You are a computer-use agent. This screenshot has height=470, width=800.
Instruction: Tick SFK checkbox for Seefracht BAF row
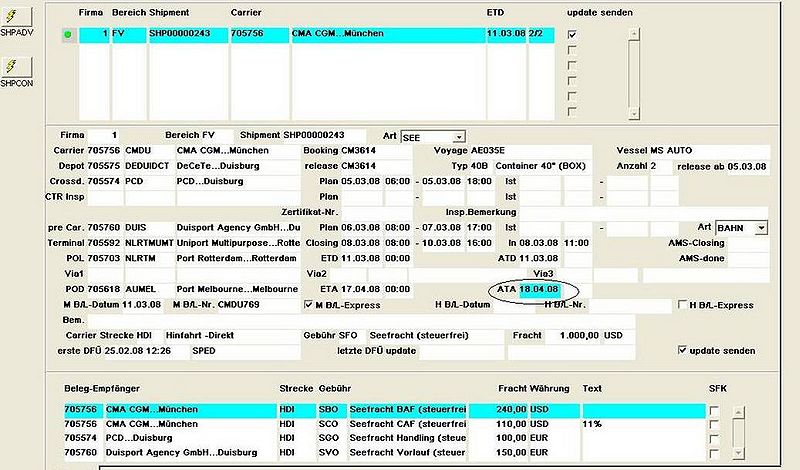714,410
